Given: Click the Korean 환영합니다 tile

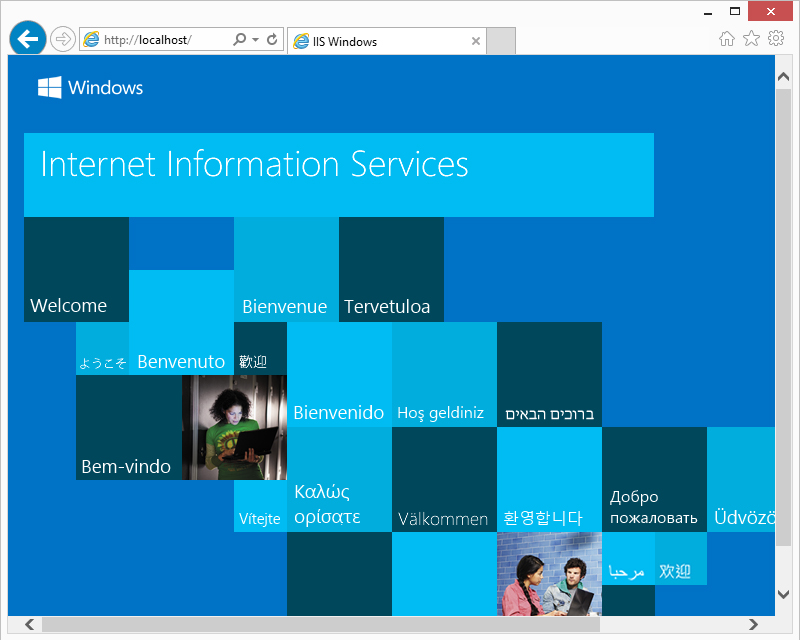Looking at the screenshot, I should pos(549,480).
